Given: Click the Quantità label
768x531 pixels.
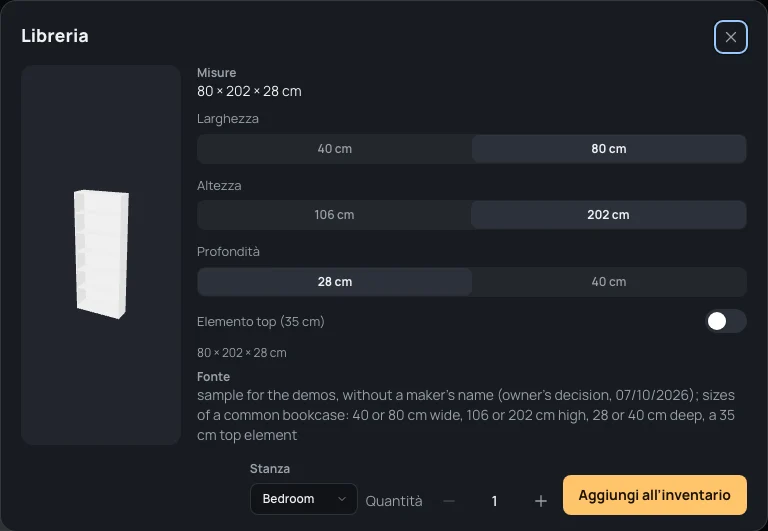Looking at the screenshot, I should click(x=394, y=501).
